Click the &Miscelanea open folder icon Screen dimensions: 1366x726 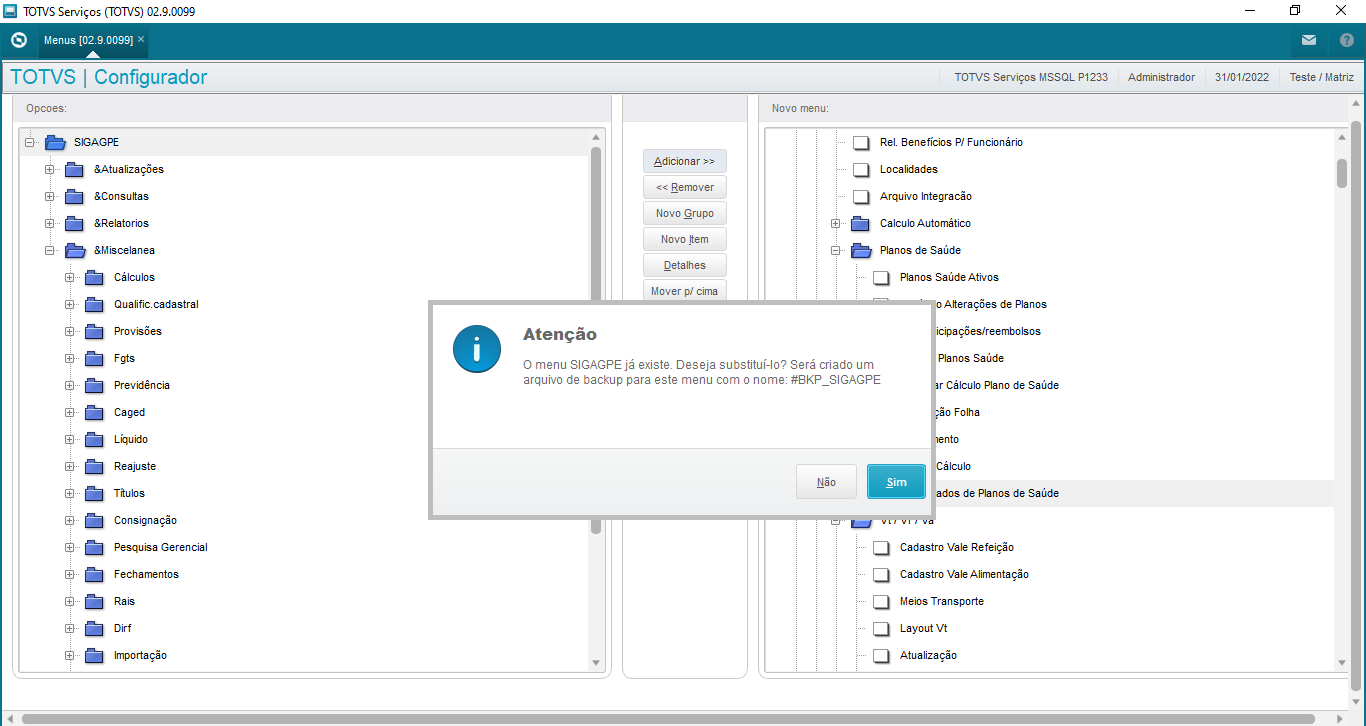point(76,250)
